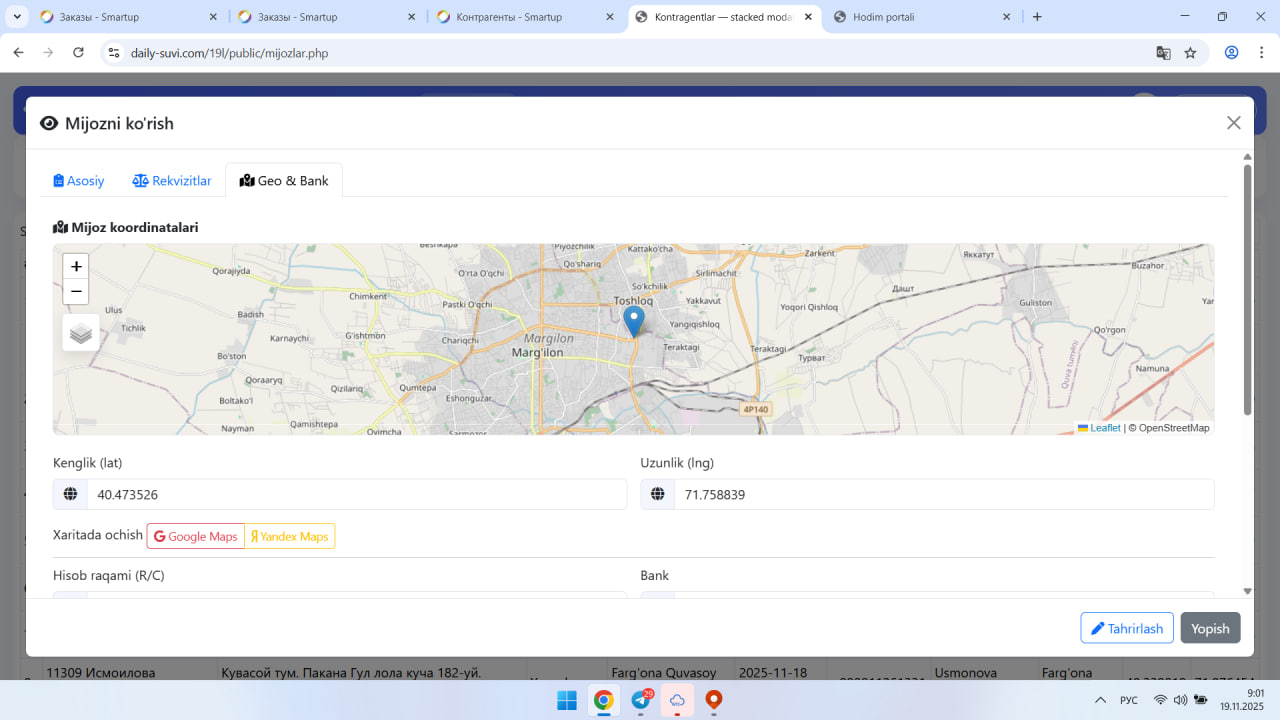Close the Mijozni ko'rish dialog with X
This screenshot has height=720, width=1280.
1233,123
